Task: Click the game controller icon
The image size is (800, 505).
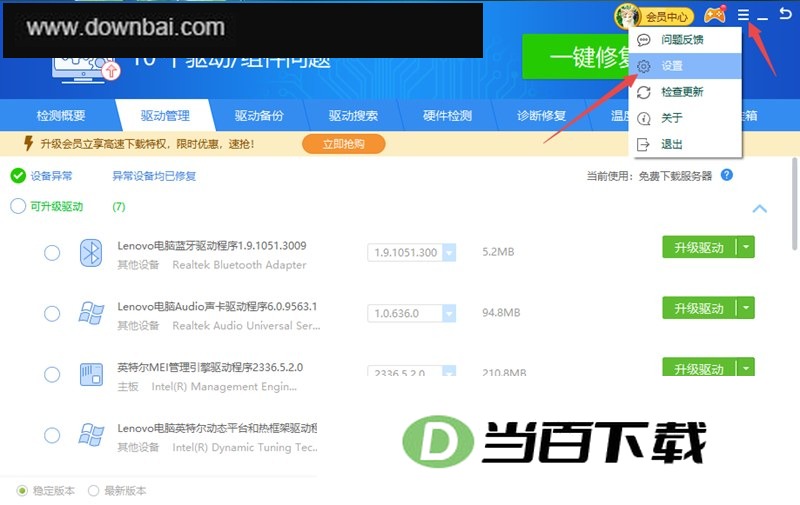Action: point(715,15)
